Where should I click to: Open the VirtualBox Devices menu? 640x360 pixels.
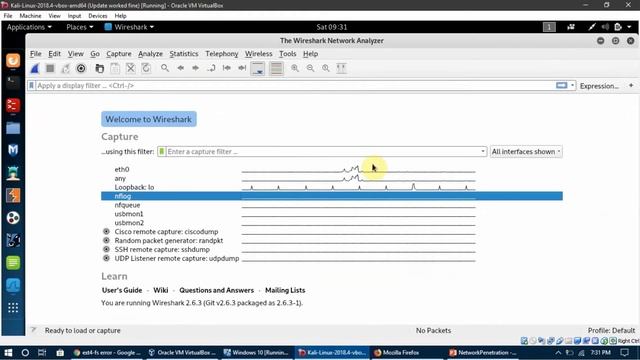98,16
